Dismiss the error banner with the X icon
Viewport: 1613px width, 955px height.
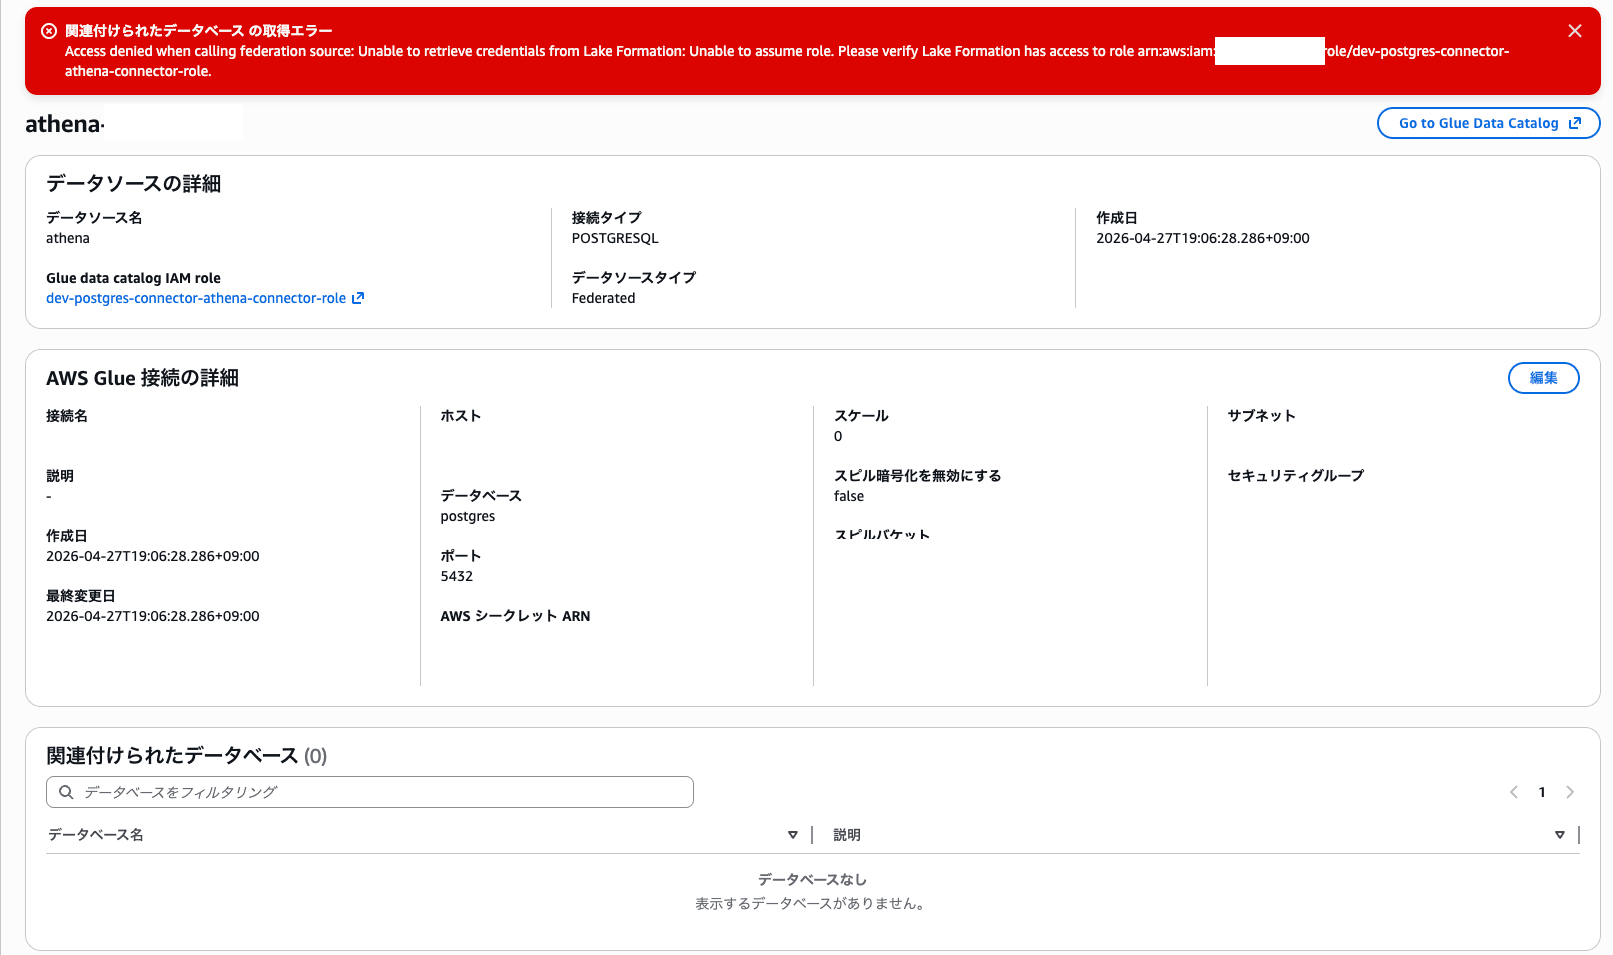(x=1575, y=30)
